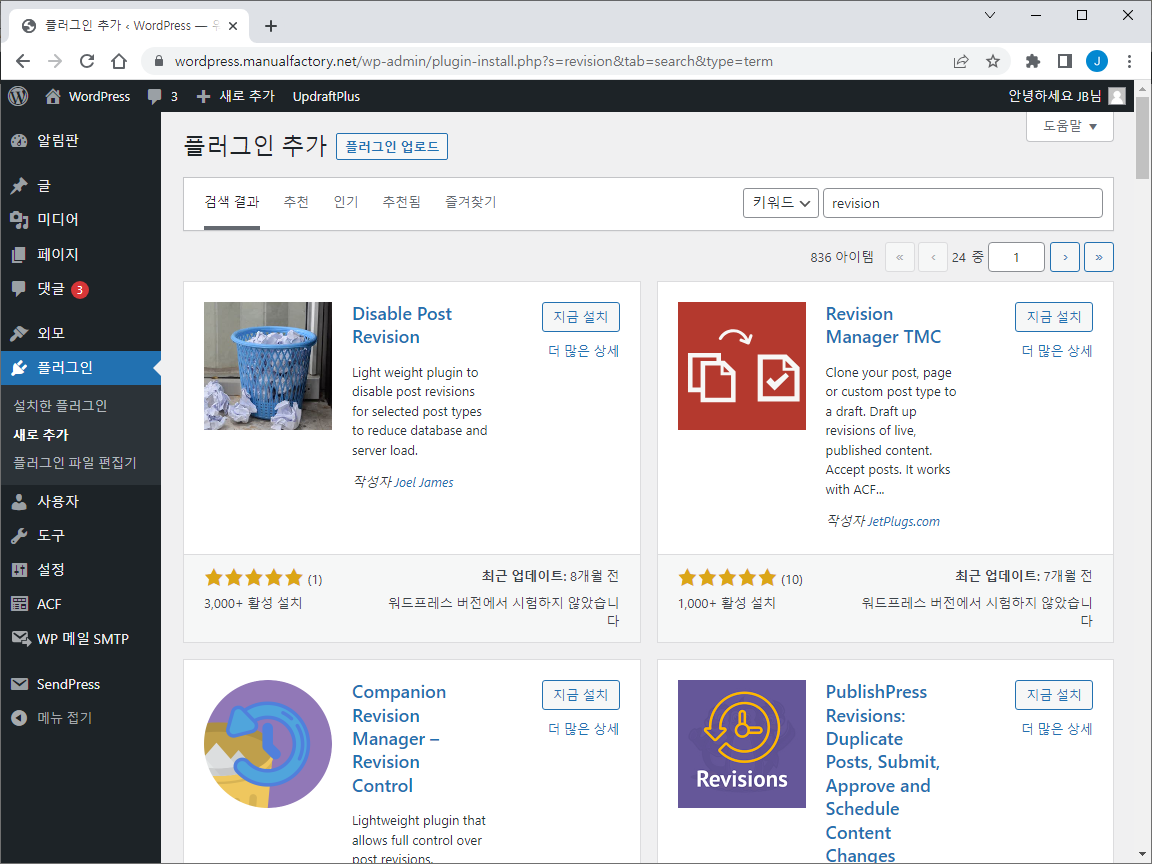Install Companion Revision Manager with 지금 설치
This screenshot has width=1152, height=864.
(x=580, y=695)
